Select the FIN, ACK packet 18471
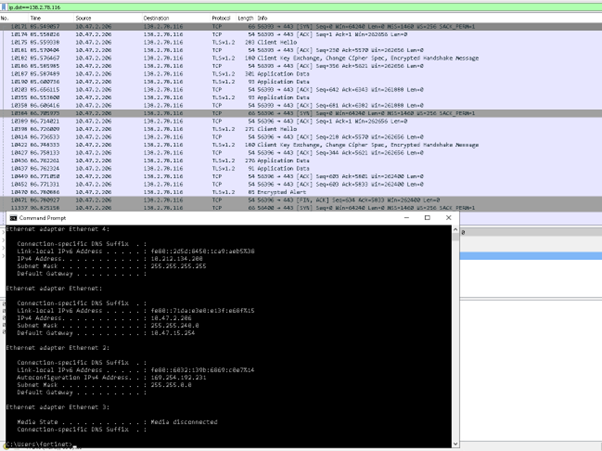This screenshot has height=451, width=602. tap(200, 200)
